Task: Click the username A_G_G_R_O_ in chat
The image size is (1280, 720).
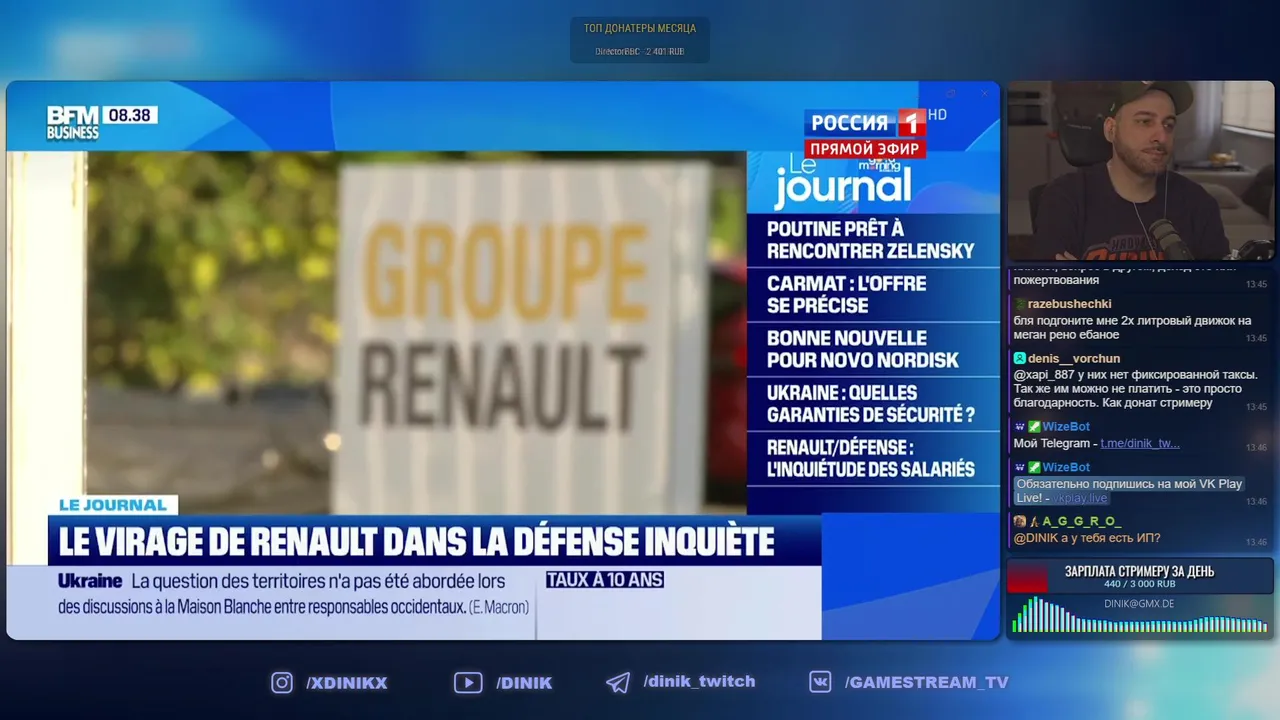Action: pyautogui.click(x=1081, y=522)
